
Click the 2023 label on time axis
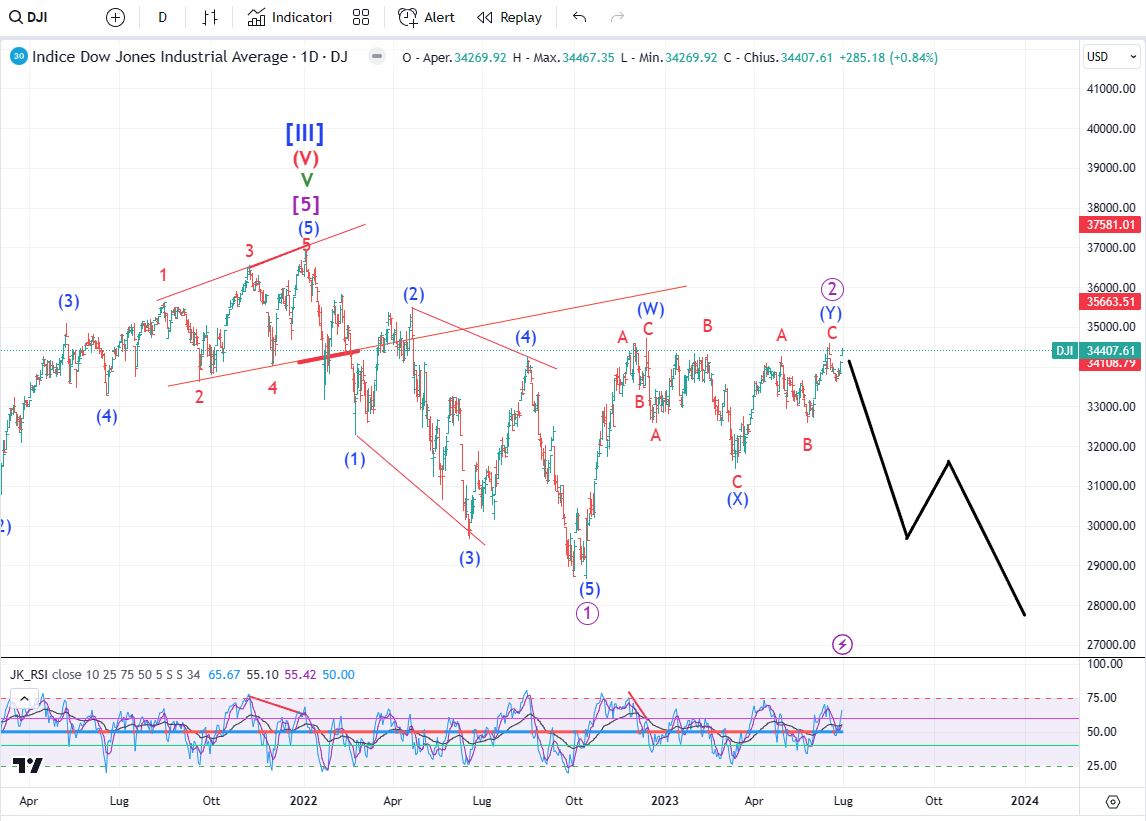664,801
